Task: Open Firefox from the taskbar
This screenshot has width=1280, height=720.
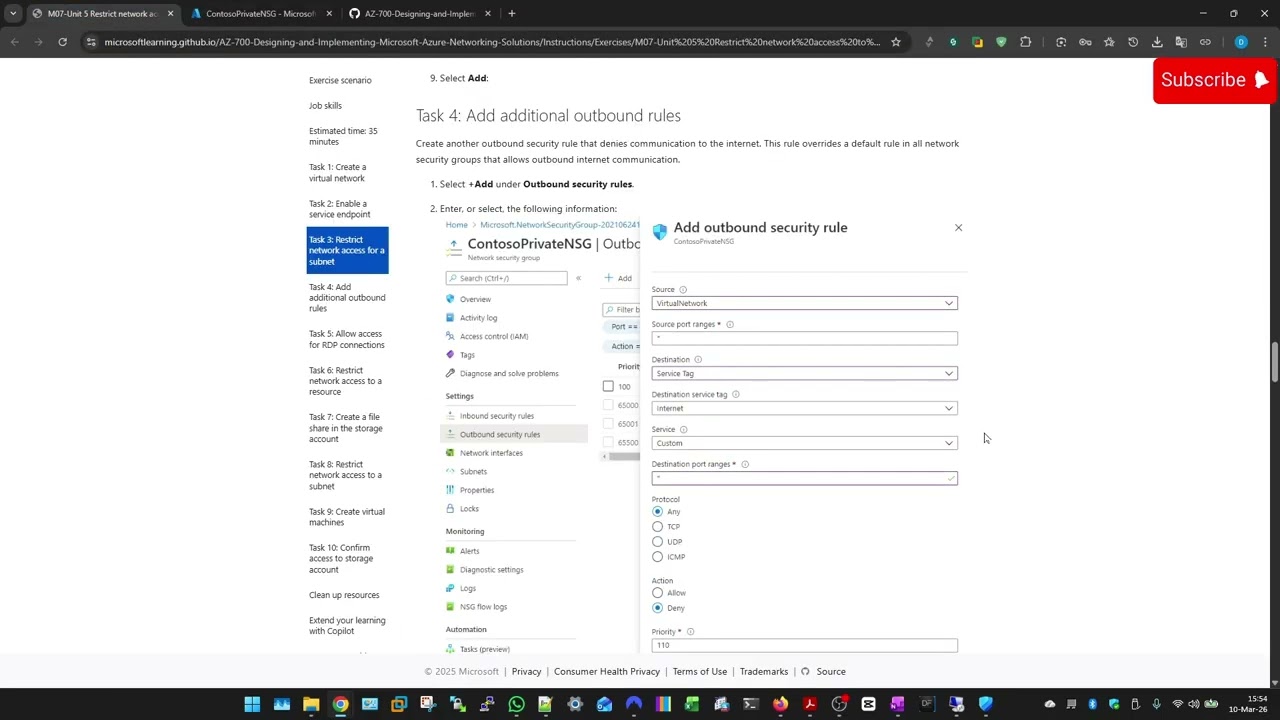Action: pyautogui.click(x=780, y=704)
